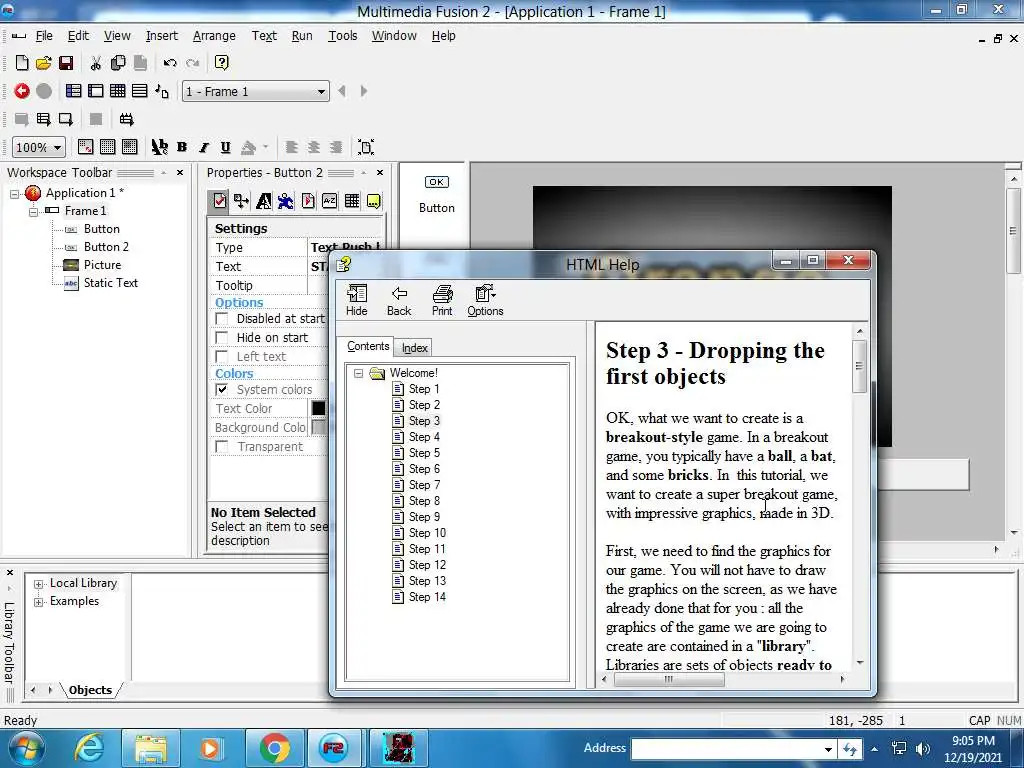This screenshot has height=768, width=1024.
Task: Save the application with the floppy icon
Action: tap(65, 63)
